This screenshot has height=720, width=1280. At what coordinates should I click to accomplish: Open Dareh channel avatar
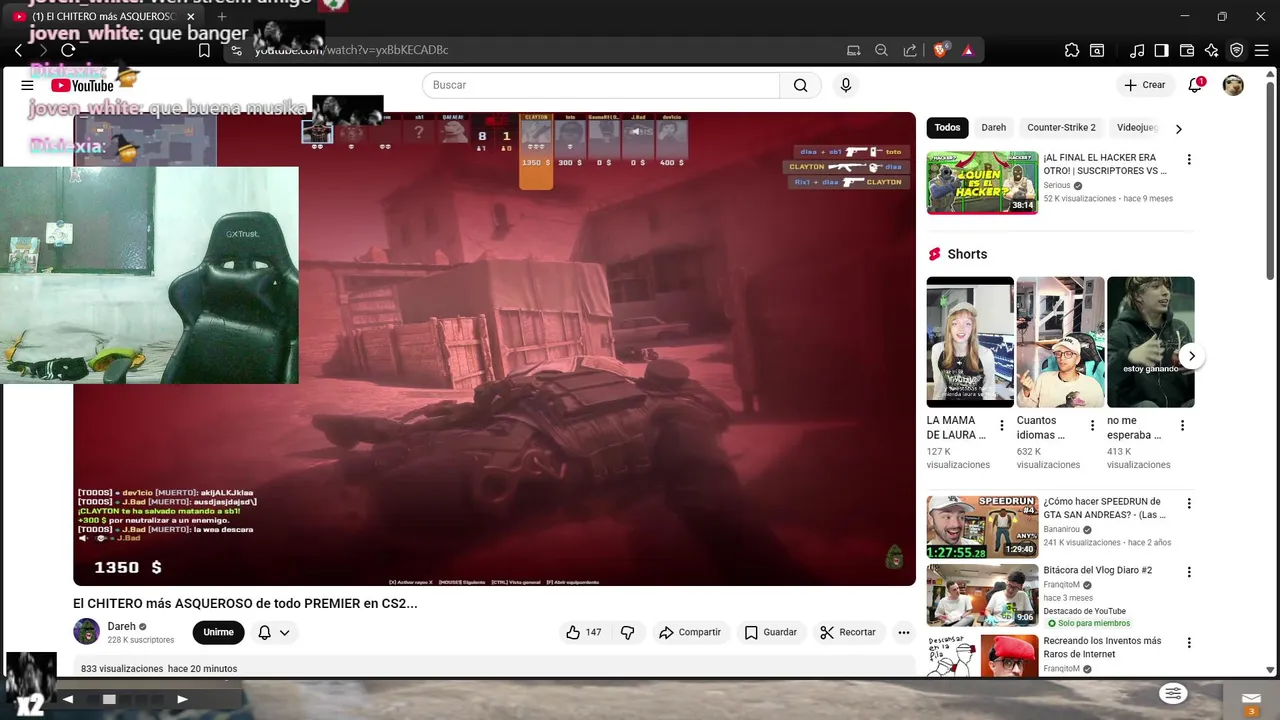tap(87, 632)
